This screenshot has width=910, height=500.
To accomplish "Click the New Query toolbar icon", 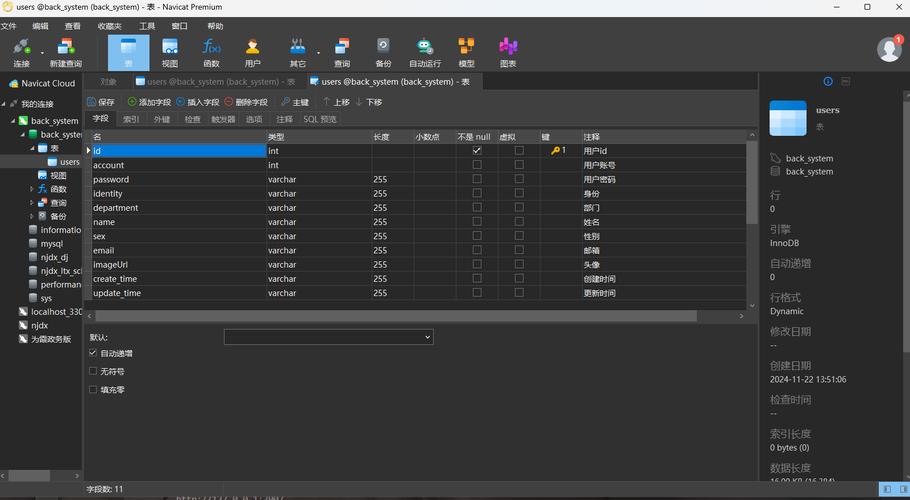I will (66, 52).
